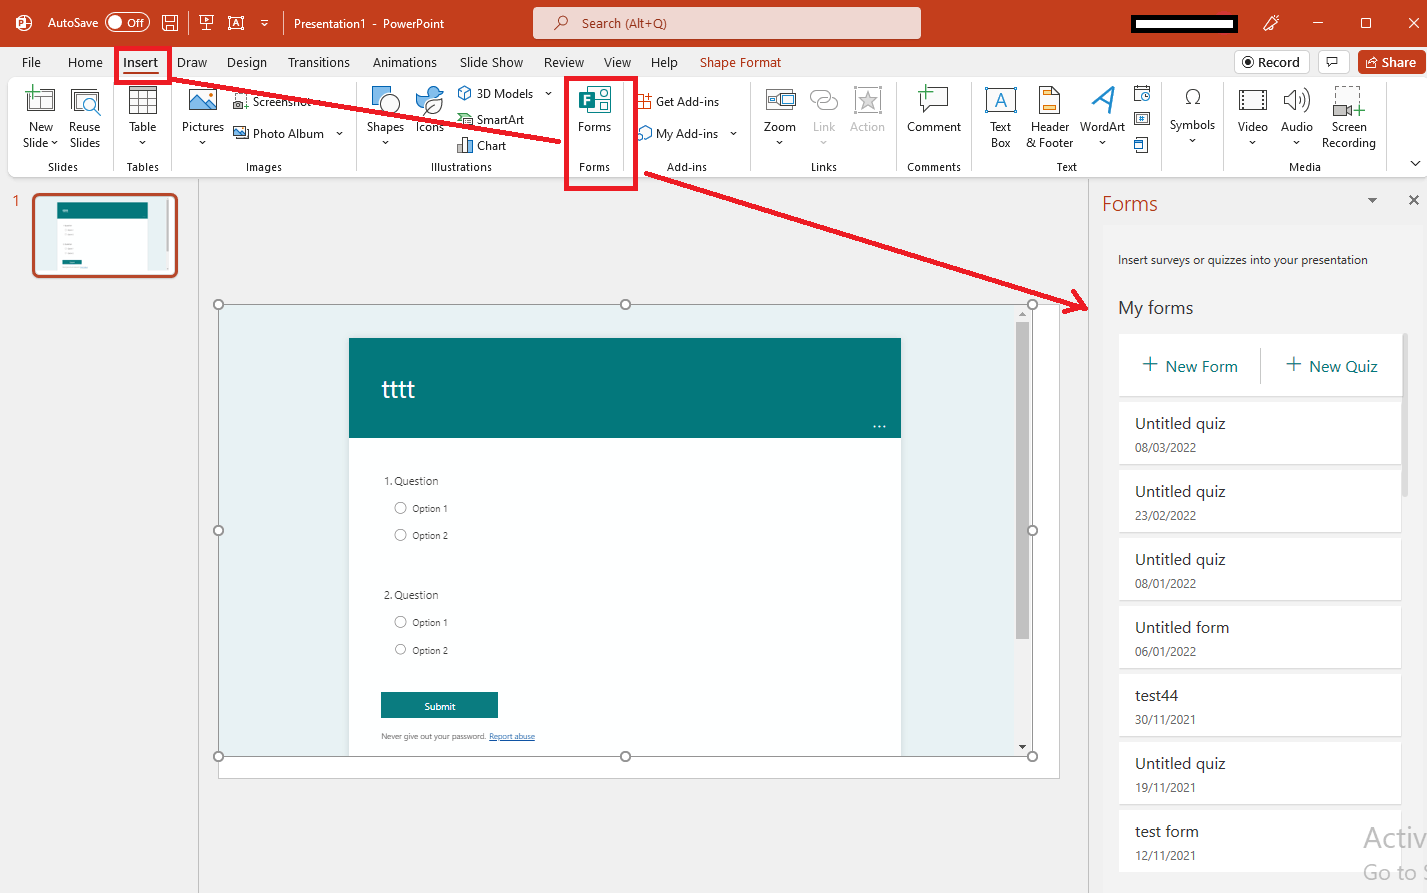Open the Table dropdown
Image resolution: width=1427 pixels, height=893 pixels.
click(143, 118)
